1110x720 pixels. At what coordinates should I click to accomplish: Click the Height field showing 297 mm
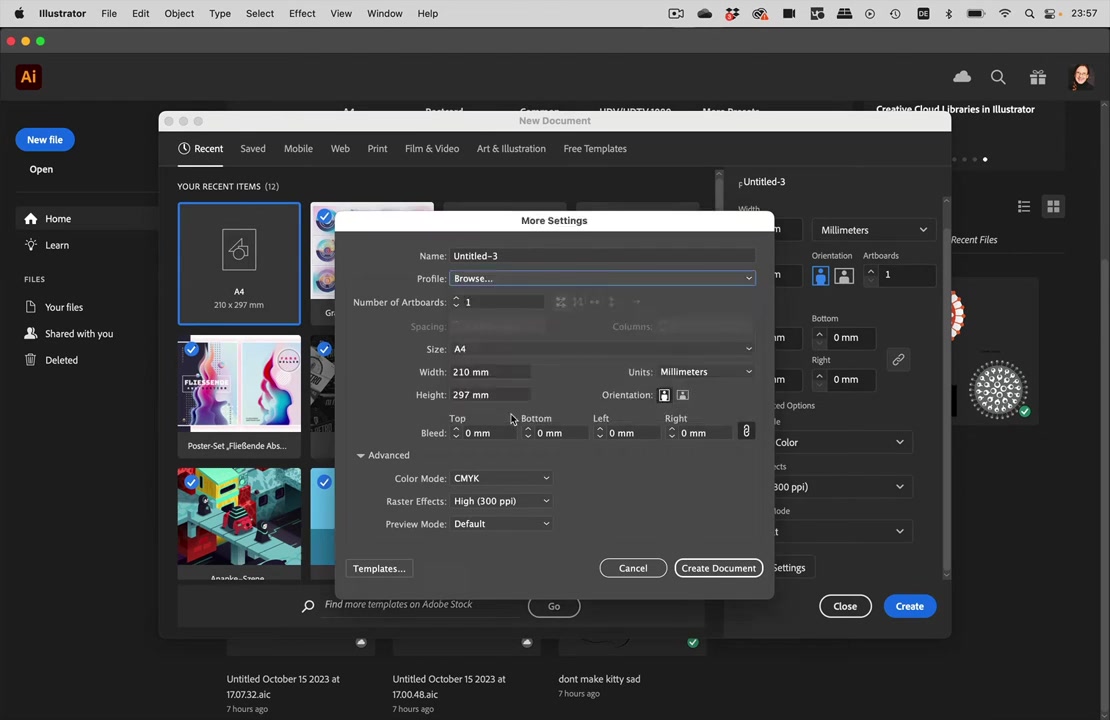(490, 395)
